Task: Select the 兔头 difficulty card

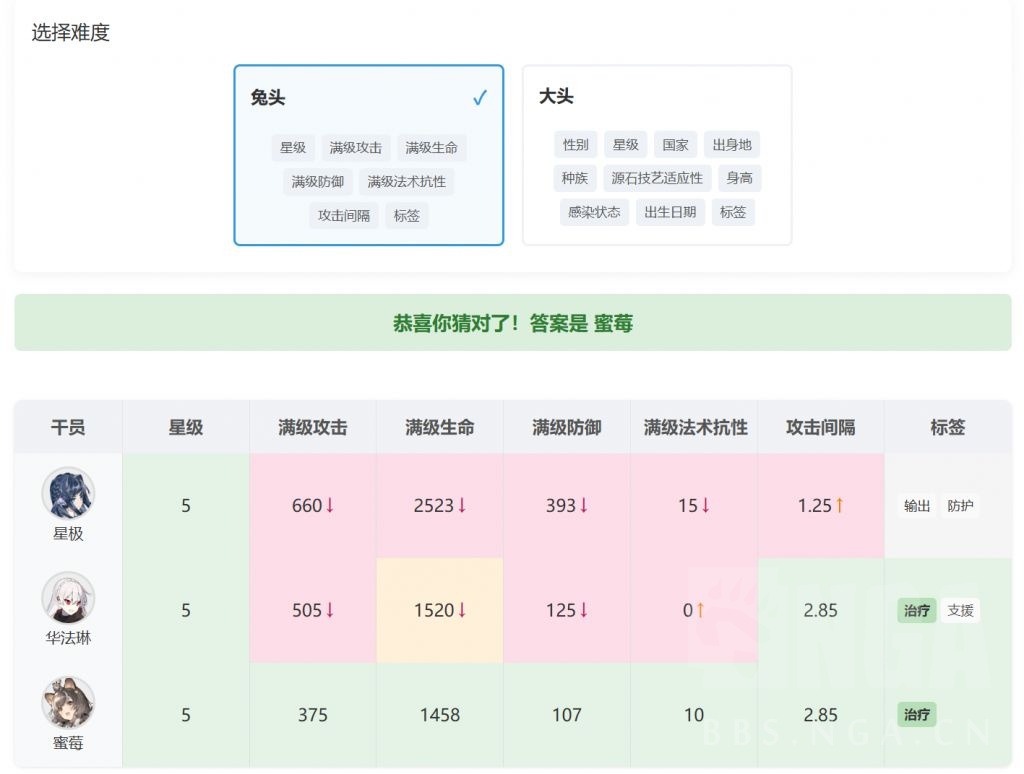Action: pos(368,155)
